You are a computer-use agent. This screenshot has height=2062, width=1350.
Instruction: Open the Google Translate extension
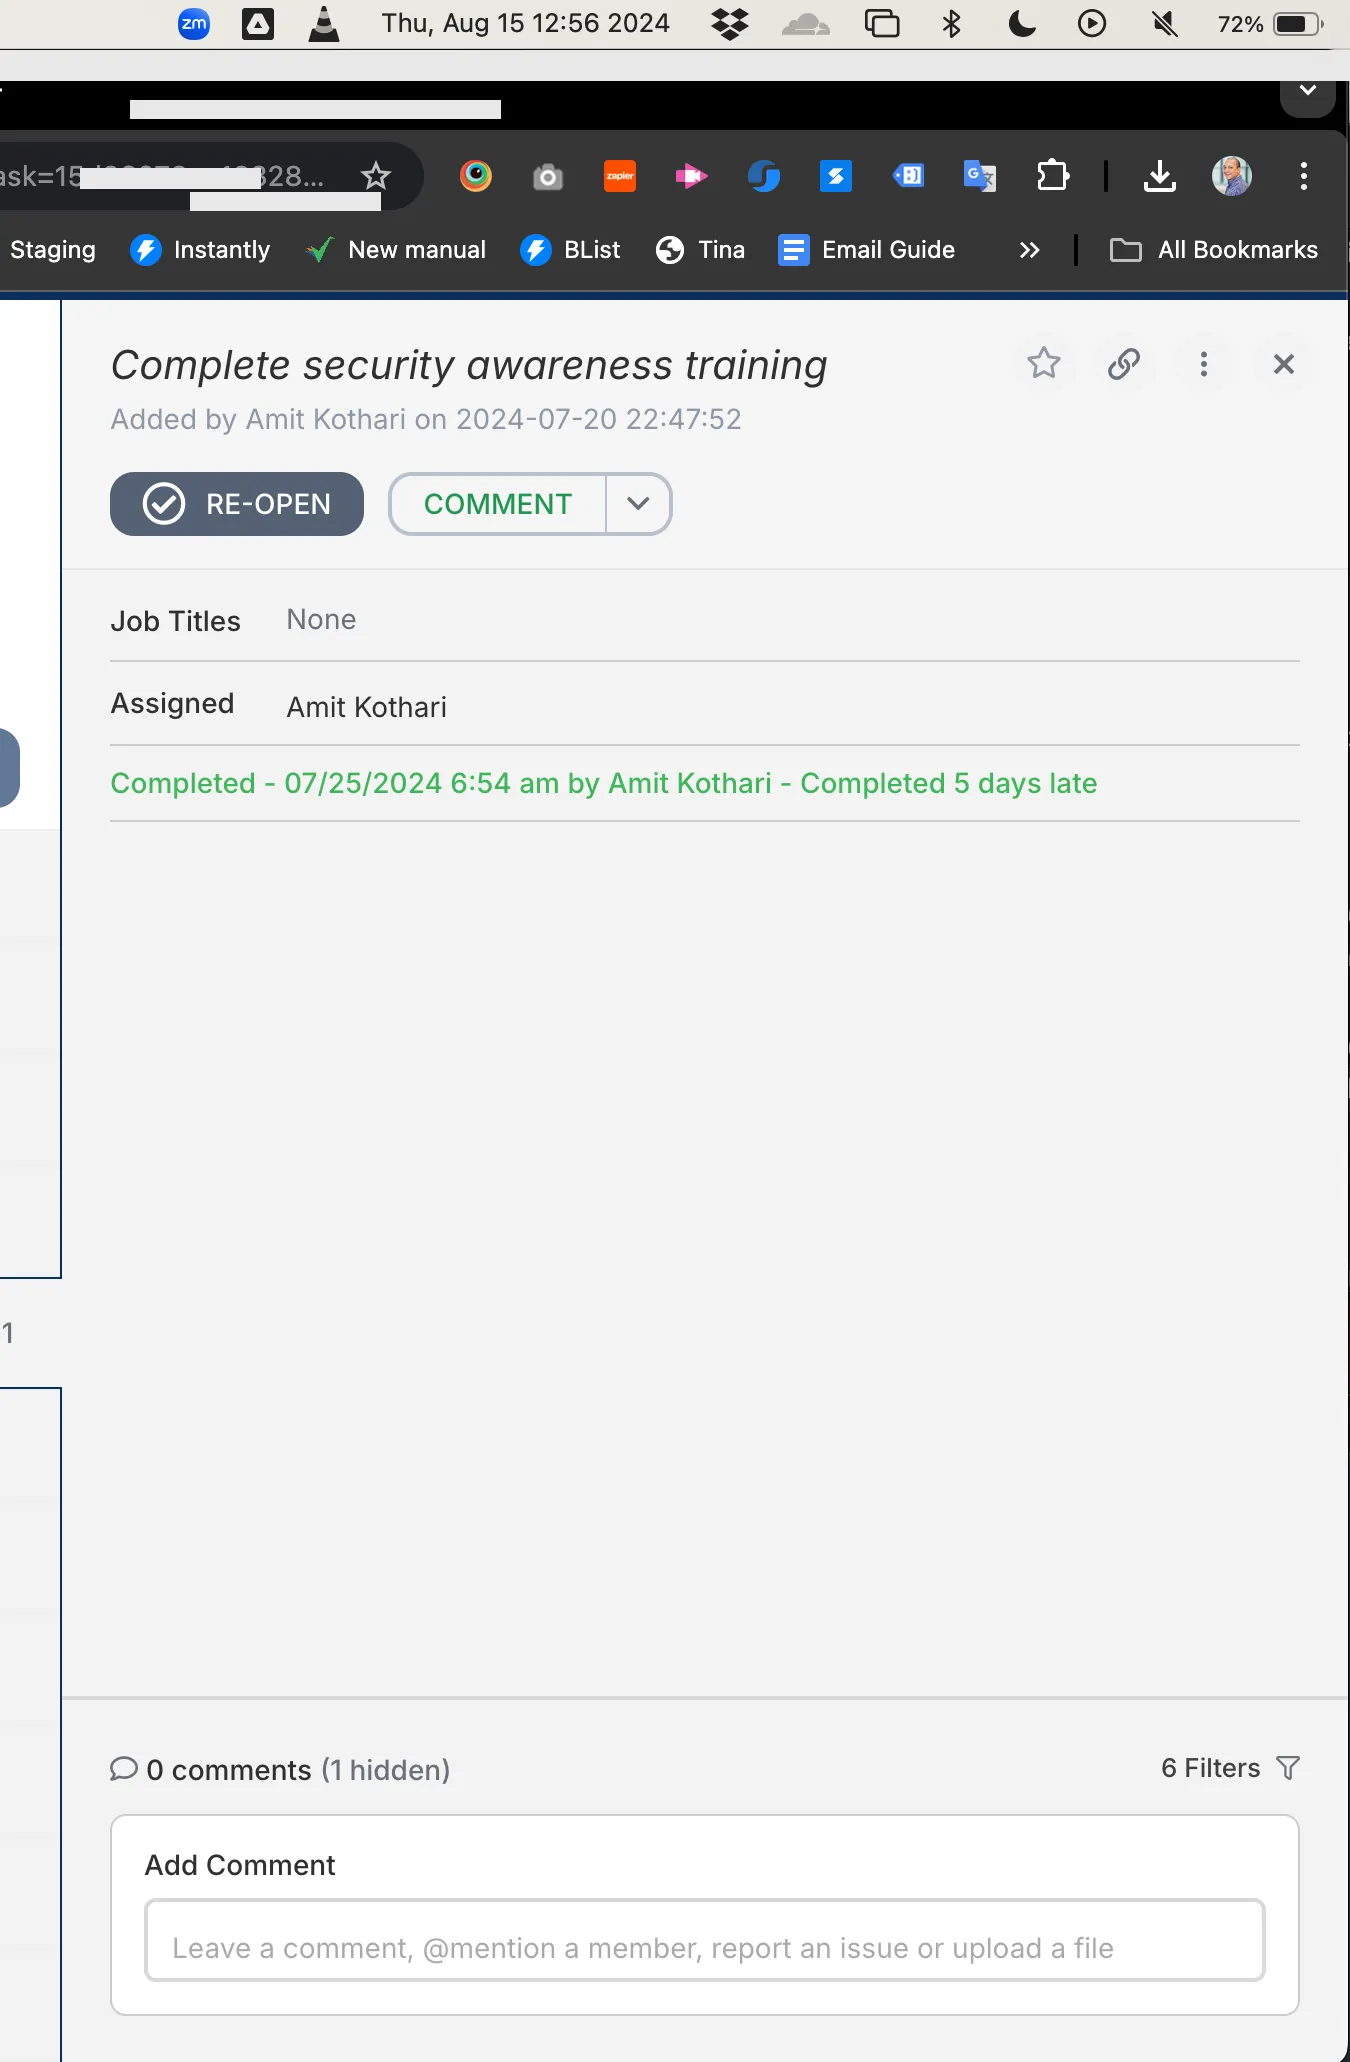tap(979, 176)
